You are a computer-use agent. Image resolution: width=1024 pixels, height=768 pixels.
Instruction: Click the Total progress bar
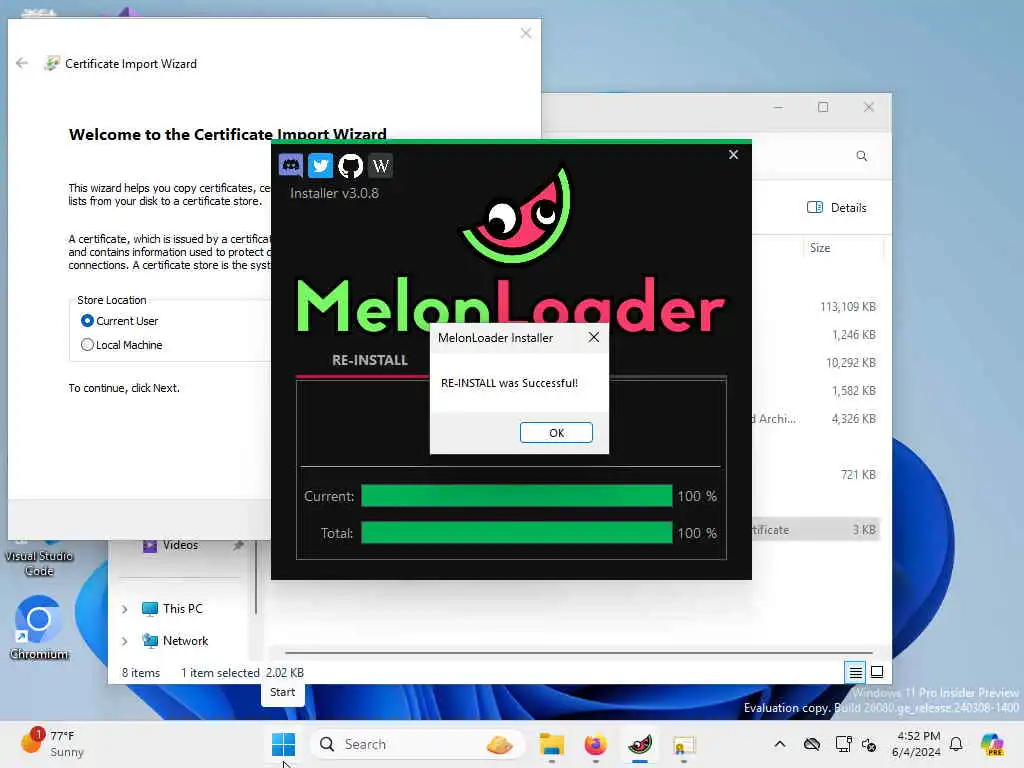(x=517, y=532)
